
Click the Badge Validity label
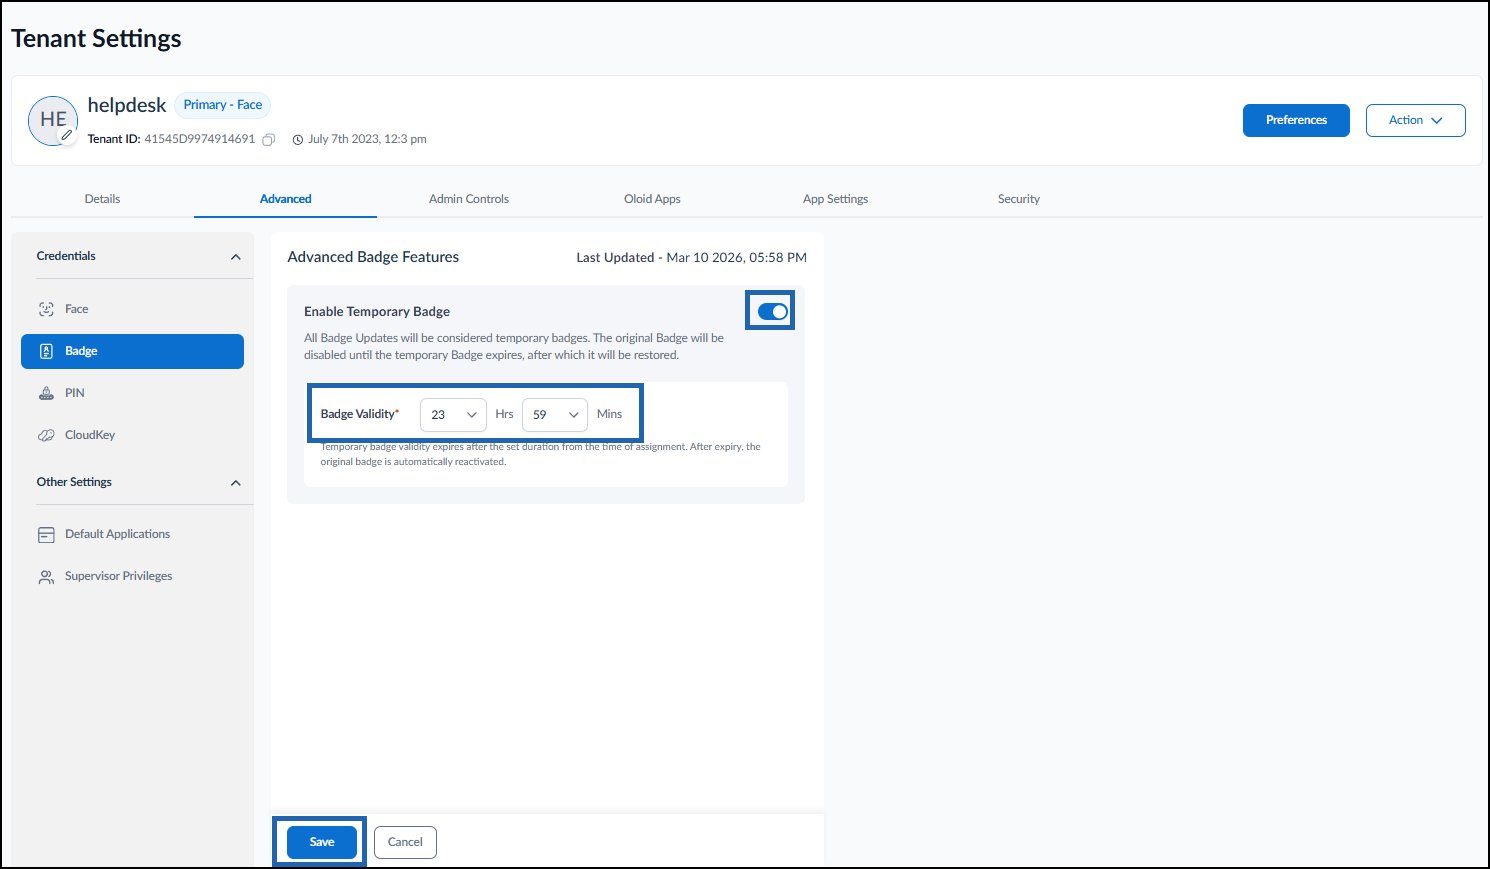point(359,414)
